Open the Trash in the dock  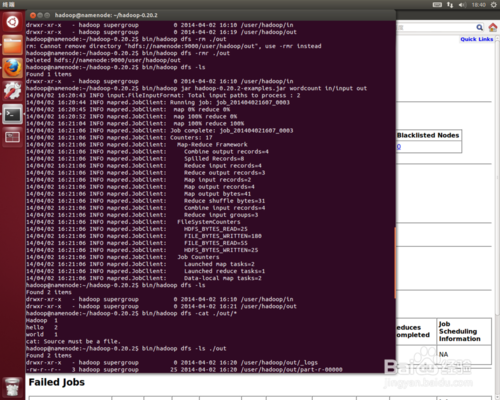[x=12, y=387]
